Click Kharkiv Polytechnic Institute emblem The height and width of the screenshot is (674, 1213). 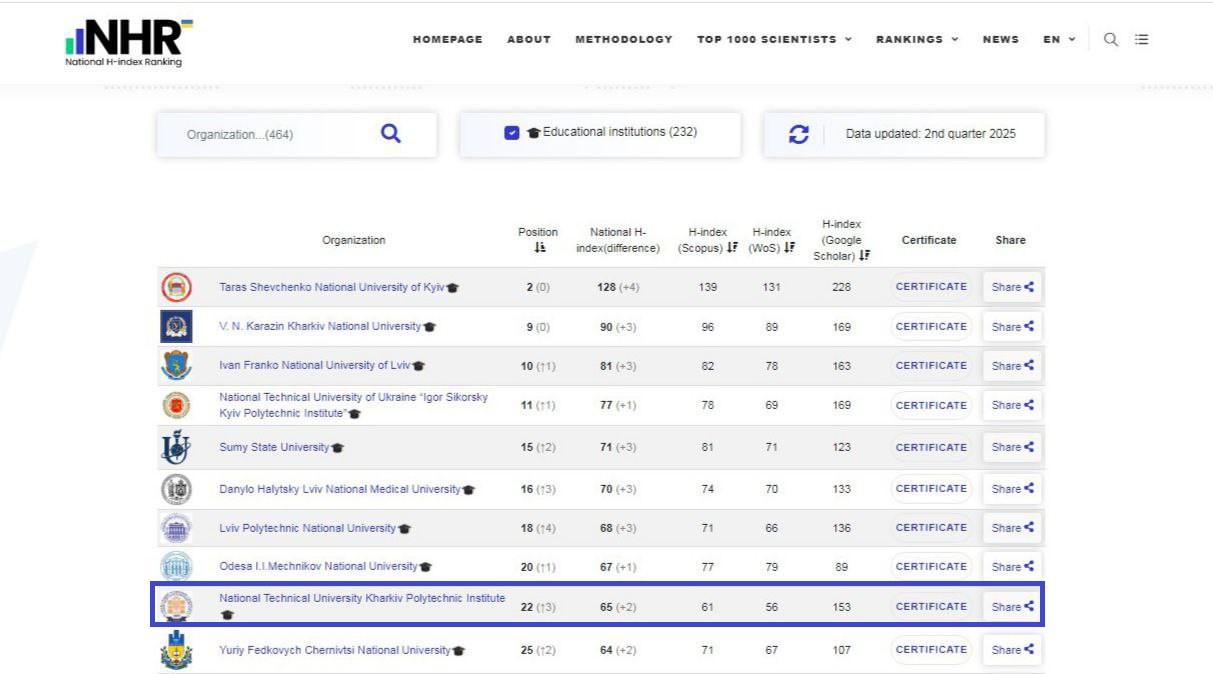pos(176,606)
